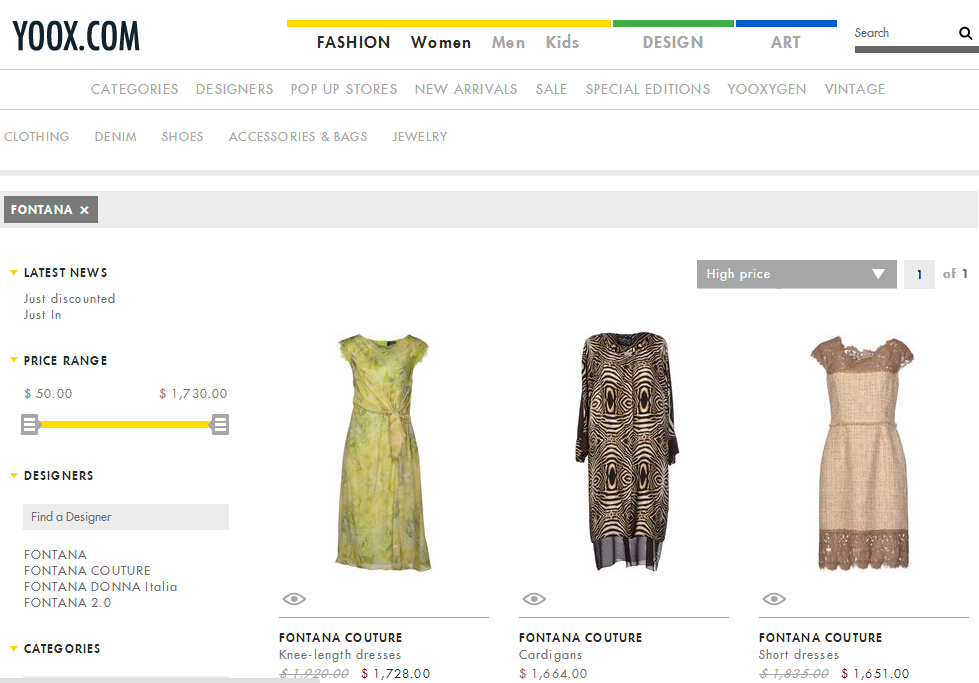Click the minimum price slider handle
This screenshot has height=683, width=979.
[29, 425]
